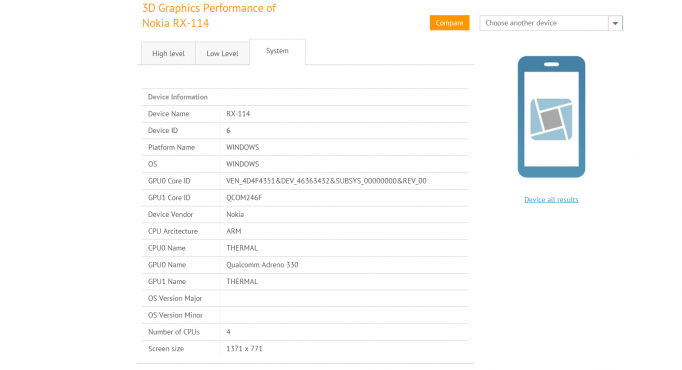This screenshot has height=370, width=682.
Task: Click the Number of CPUs row label
Action: tap(174, 332)
